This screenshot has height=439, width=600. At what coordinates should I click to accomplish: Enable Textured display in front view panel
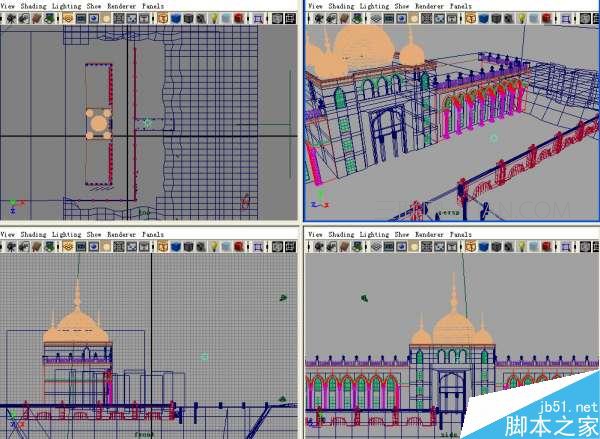click(201, 246)
